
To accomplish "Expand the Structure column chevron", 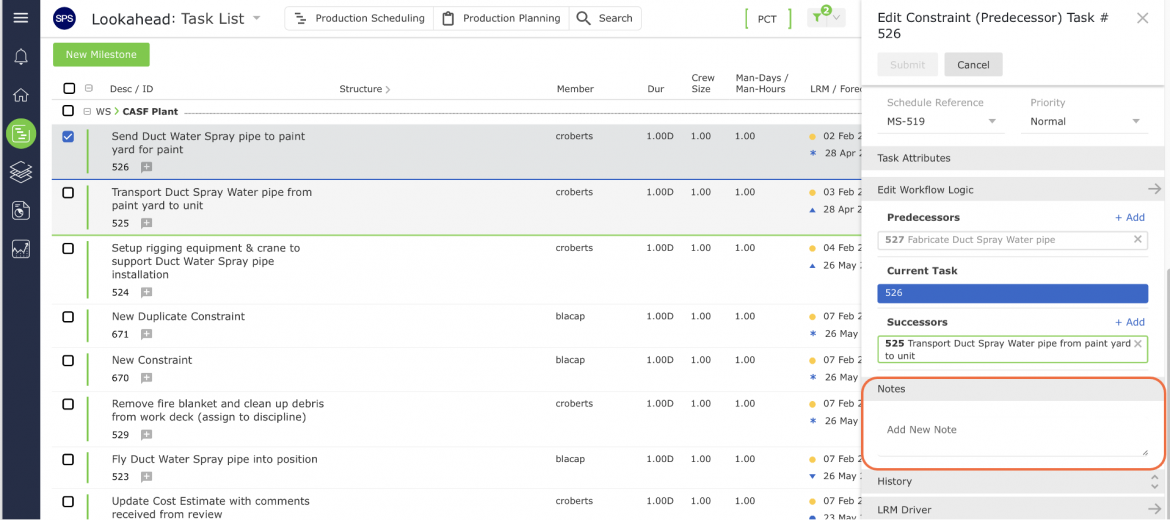I will click(x=387, y=90).
